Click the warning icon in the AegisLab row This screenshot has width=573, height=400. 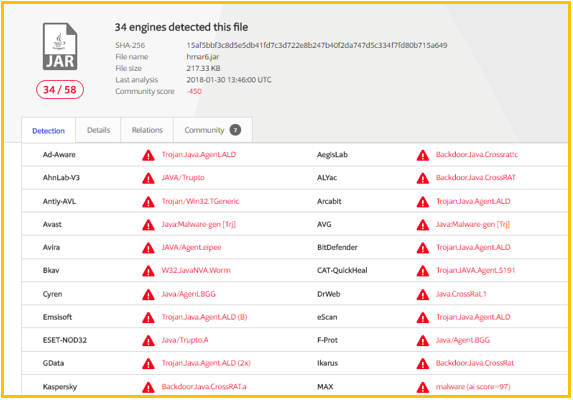pyautogui.click(x=423, y=155)
